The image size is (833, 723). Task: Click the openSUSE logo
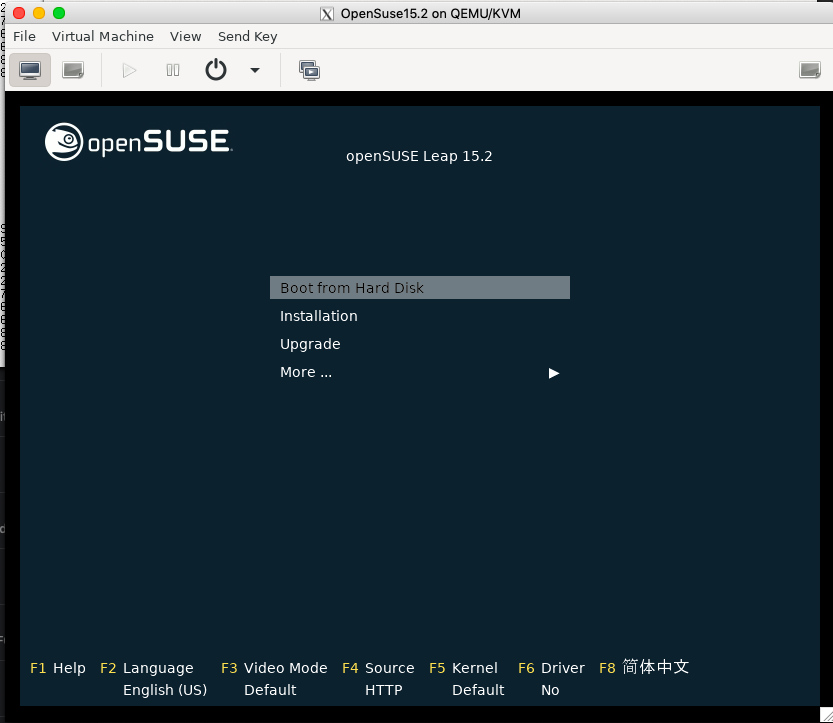coord(138,142)
